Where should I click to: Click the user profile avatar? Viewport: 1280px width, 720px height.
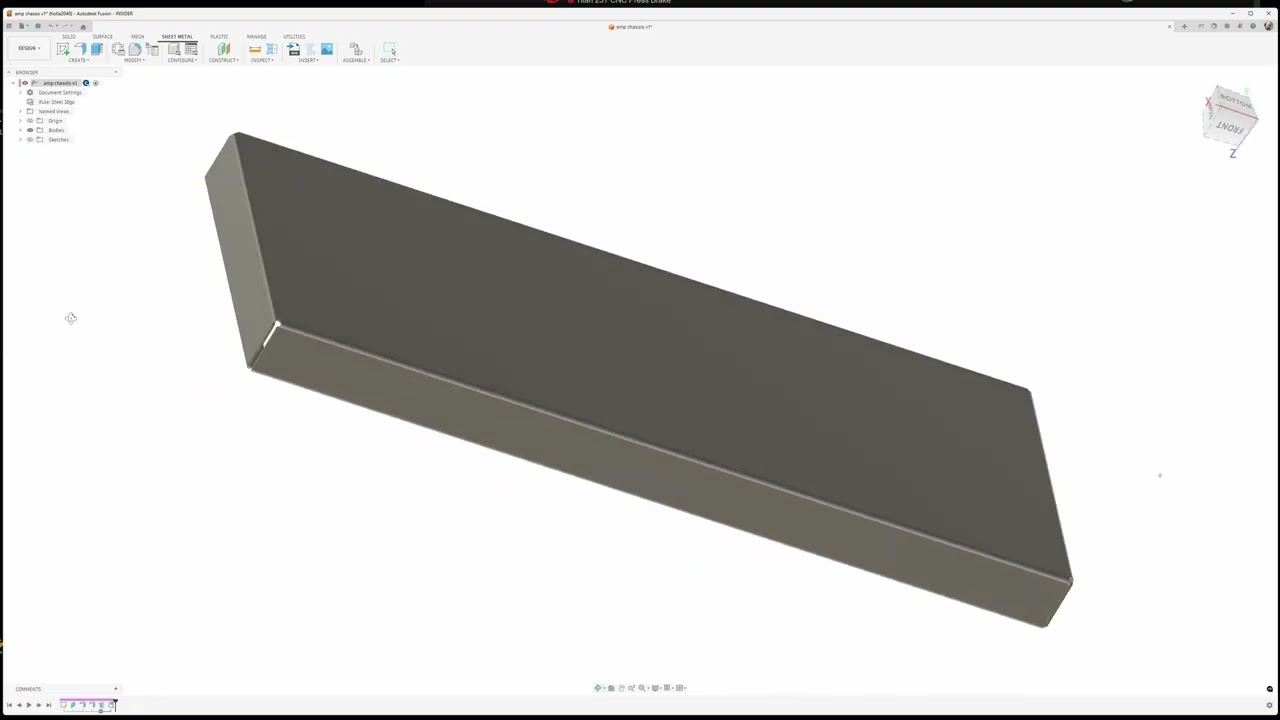1269,26
